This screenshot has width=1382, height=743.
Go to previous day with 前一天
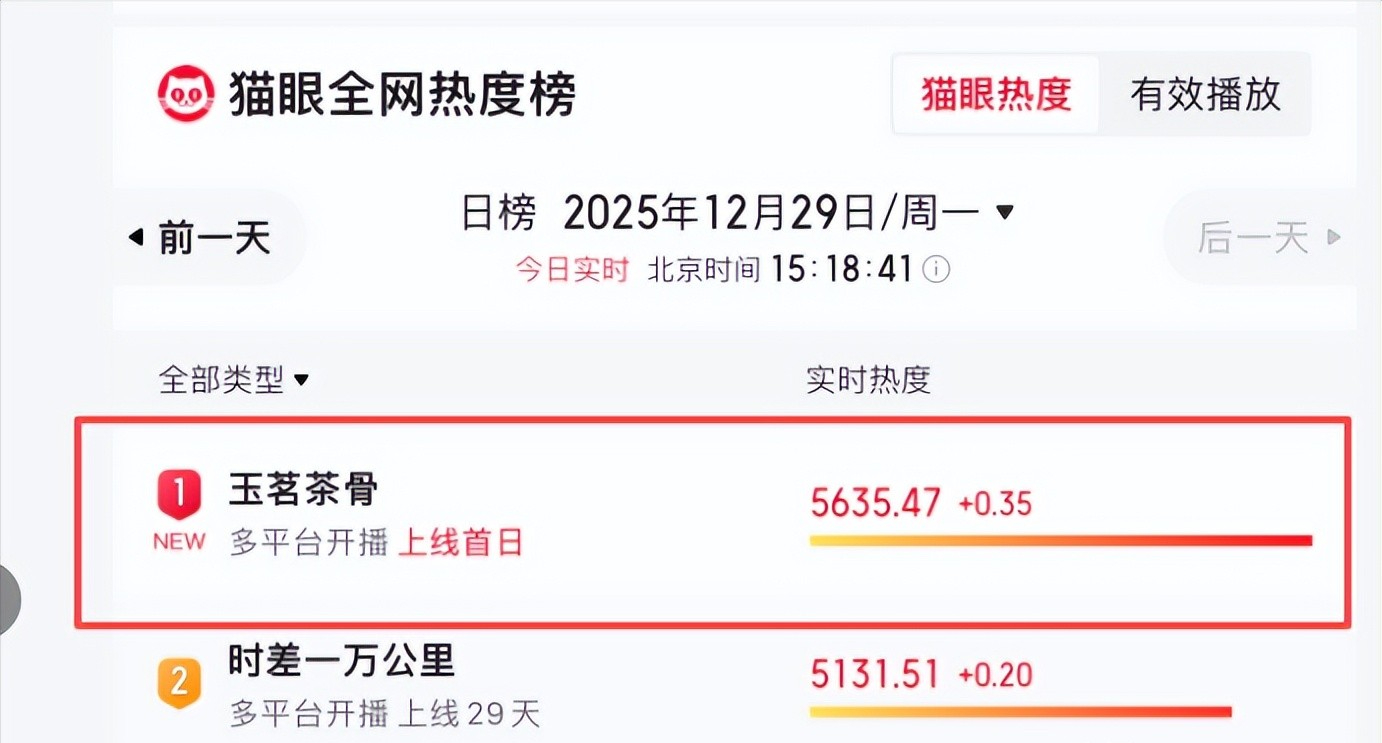[213, 238]
